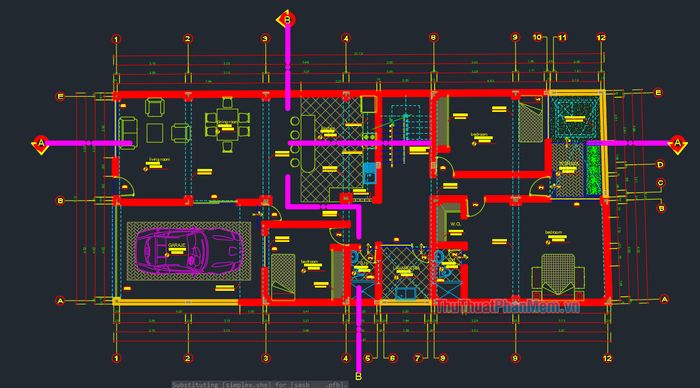Select axis bubble E on the right side
Viewport: 700px width, 388px height.
[658, 92]
